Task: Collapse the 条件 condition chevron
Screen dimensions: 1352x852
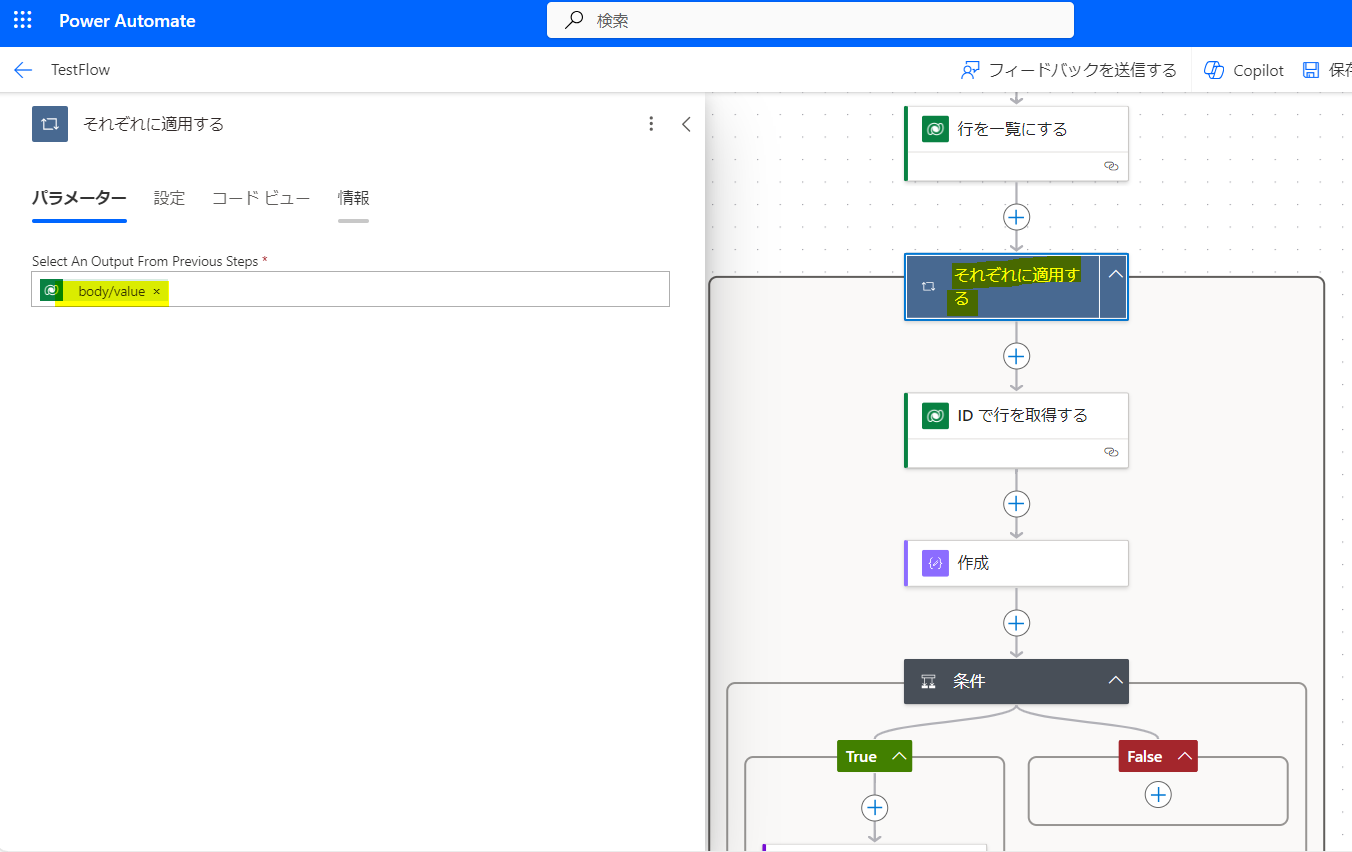Action: tap(1115, 681)
